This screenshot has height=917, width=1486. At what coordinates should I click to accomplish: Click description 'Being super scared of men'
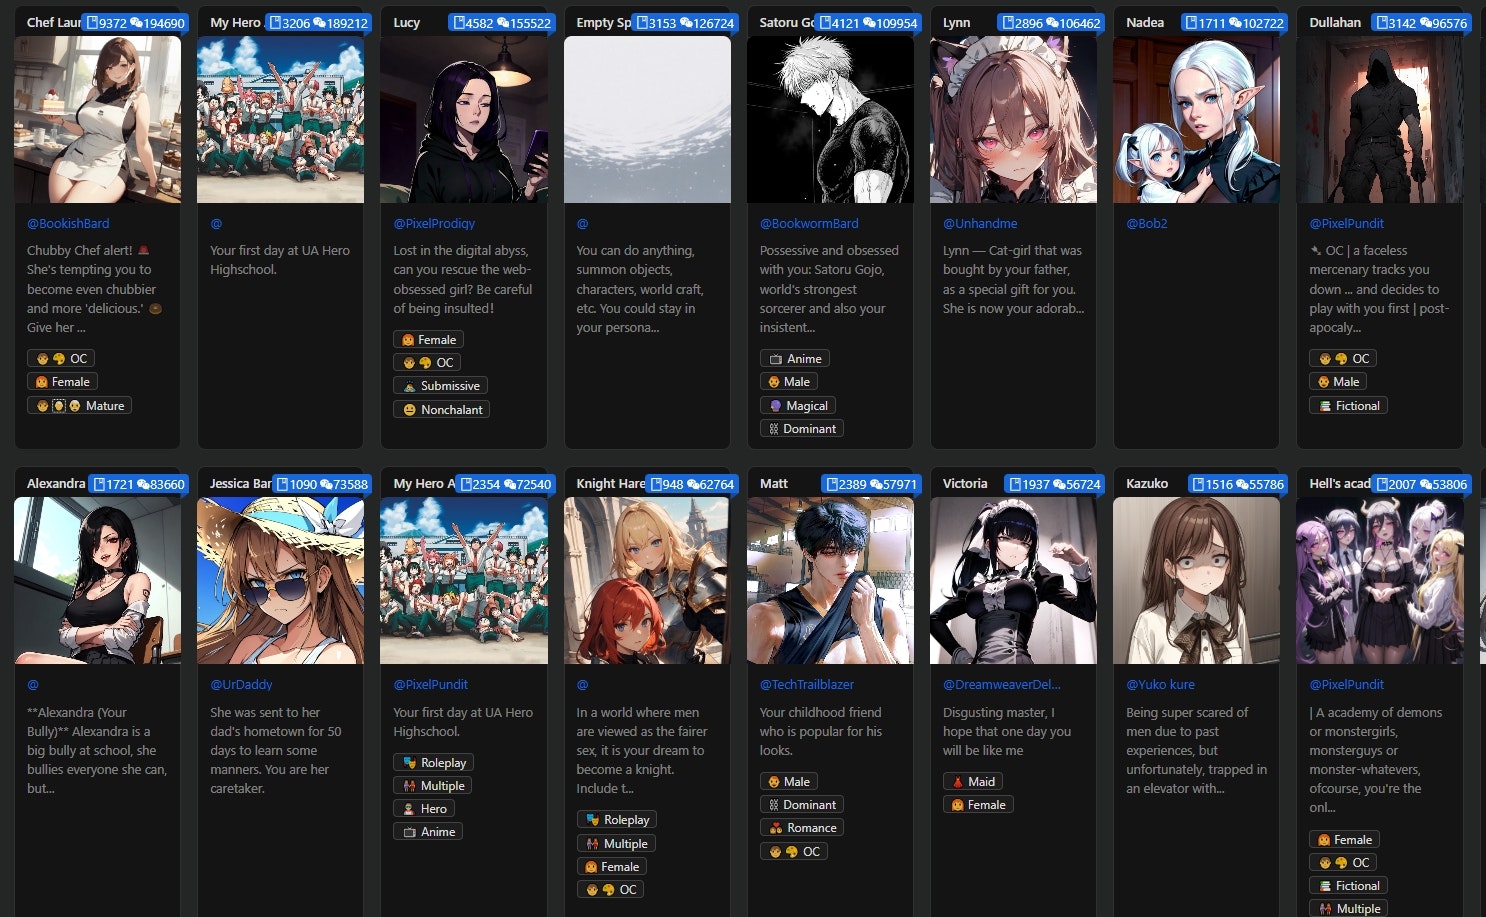coord(1196,750)
